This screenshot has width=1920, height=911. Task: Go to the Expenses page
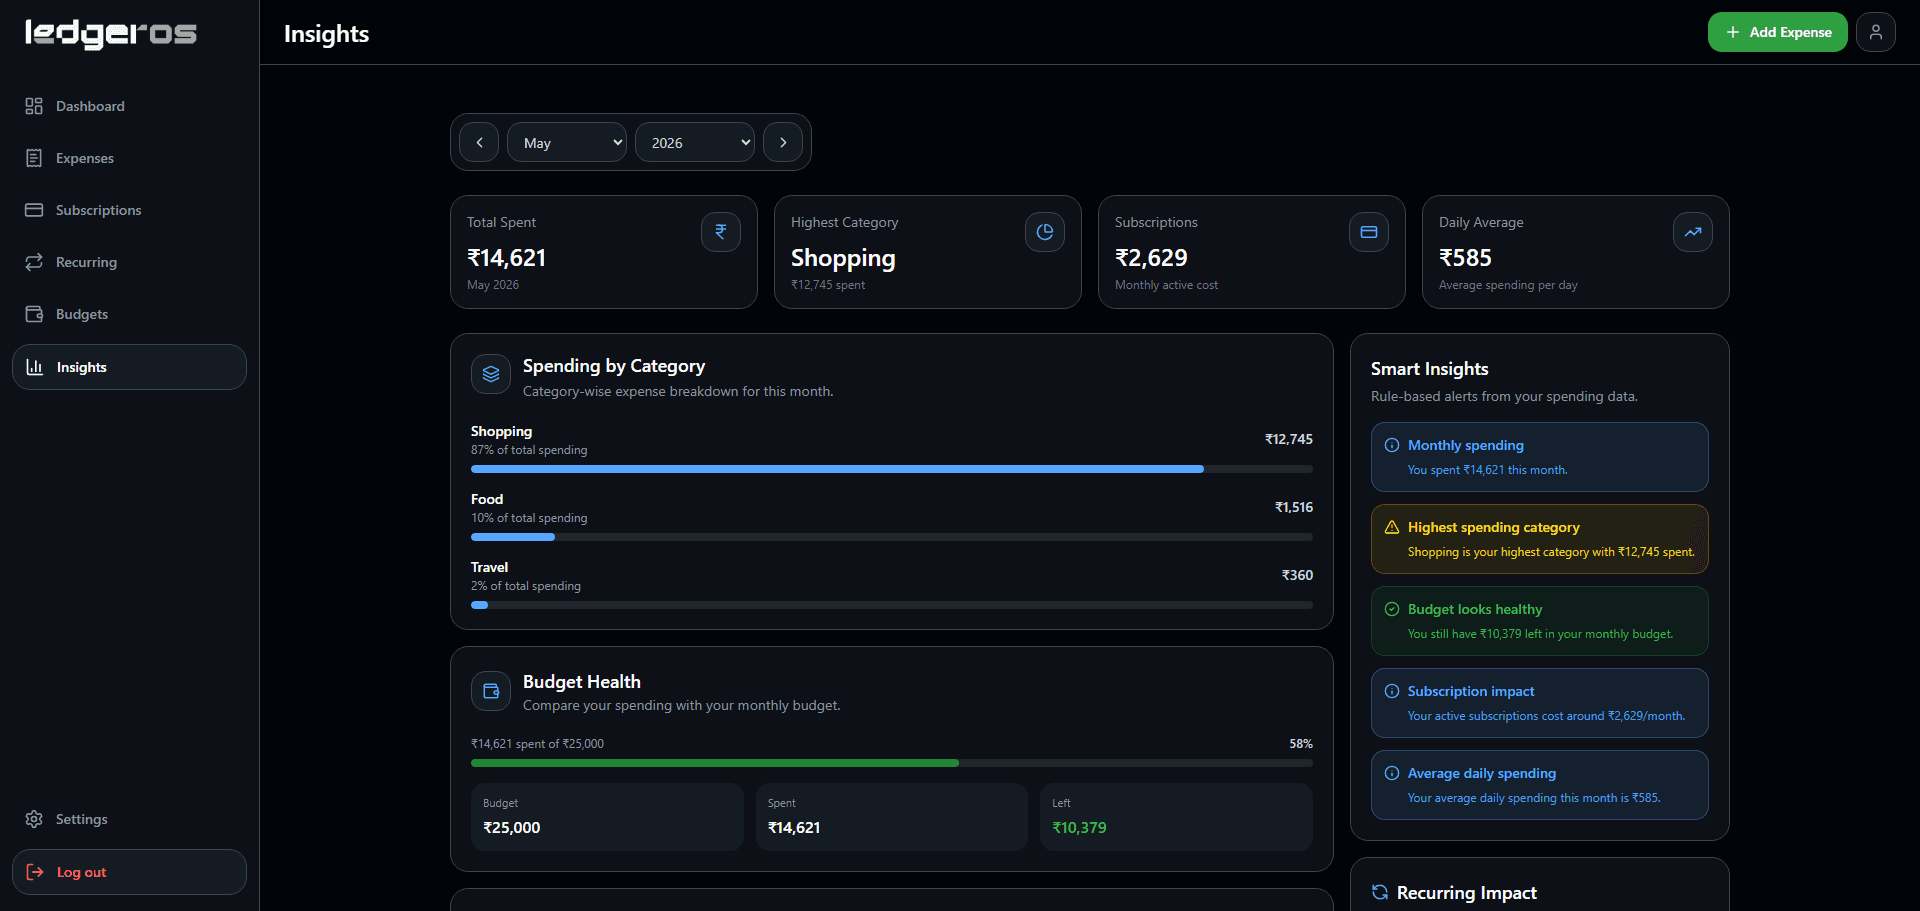coord(129,158)
